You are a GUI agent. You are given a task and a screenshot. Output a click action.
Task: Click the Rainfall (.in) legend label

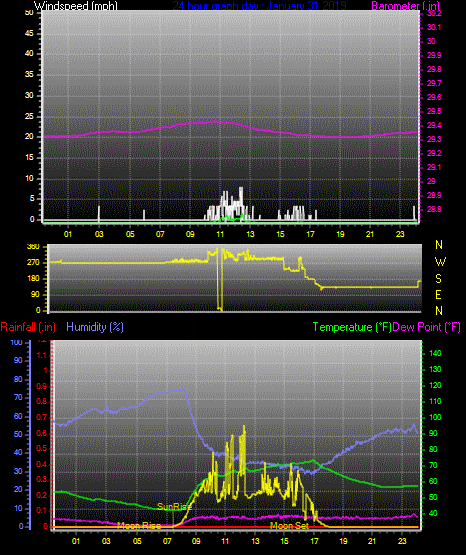click(28, 327)
